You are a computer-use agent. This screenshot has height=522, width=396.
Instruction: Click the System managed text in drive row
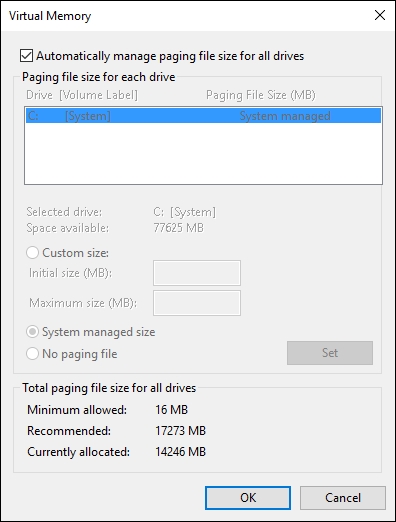click(x=285, y=116)
